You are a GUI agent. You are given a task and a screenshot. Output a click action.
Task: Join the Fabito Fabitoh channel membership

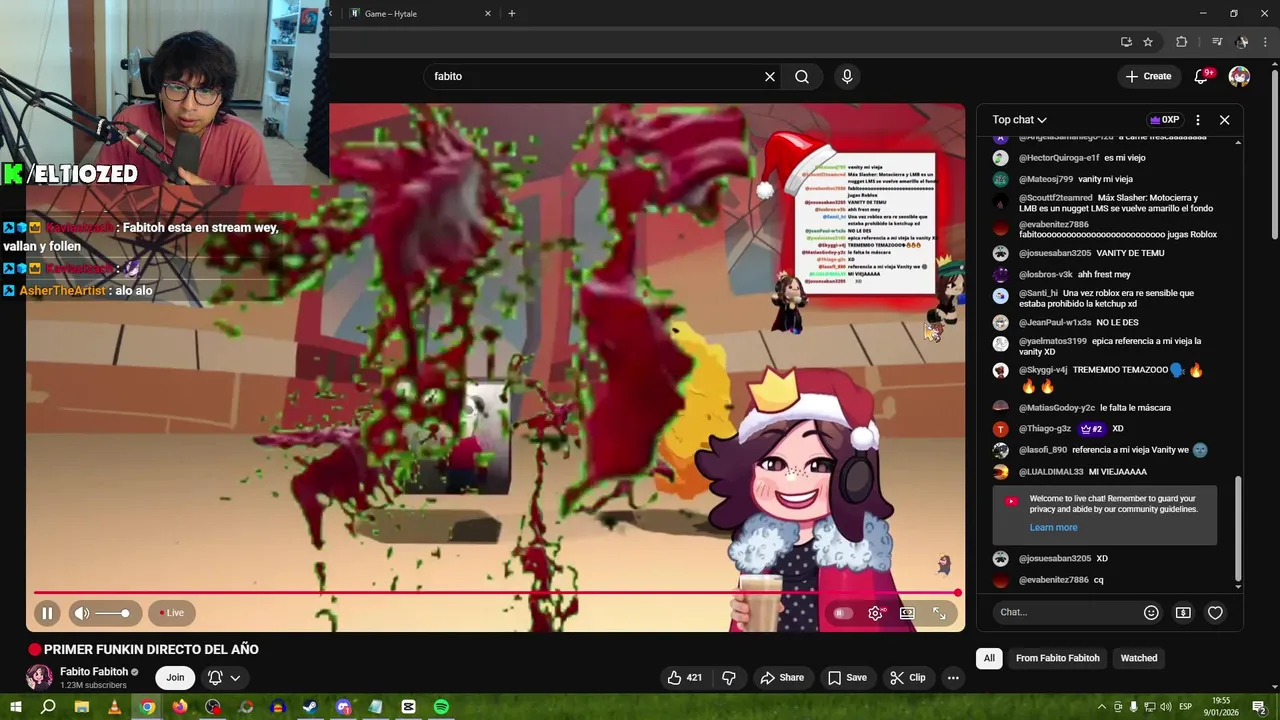coord(175,677)
